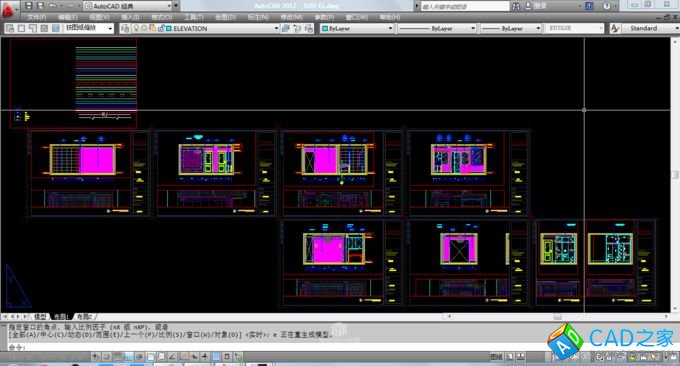Toggle the layer lightbulb on/off icon

point(136,28)
